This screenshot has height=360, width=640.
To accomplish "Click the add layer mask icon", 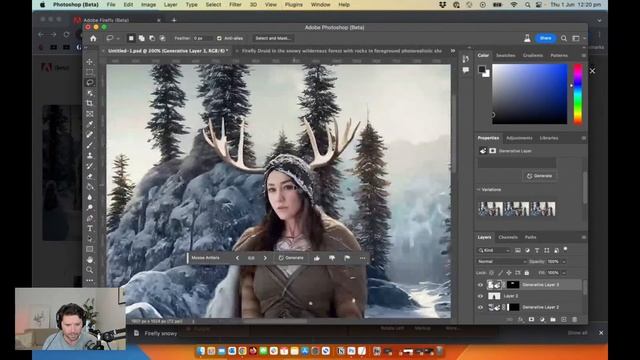I will point(531,320).
